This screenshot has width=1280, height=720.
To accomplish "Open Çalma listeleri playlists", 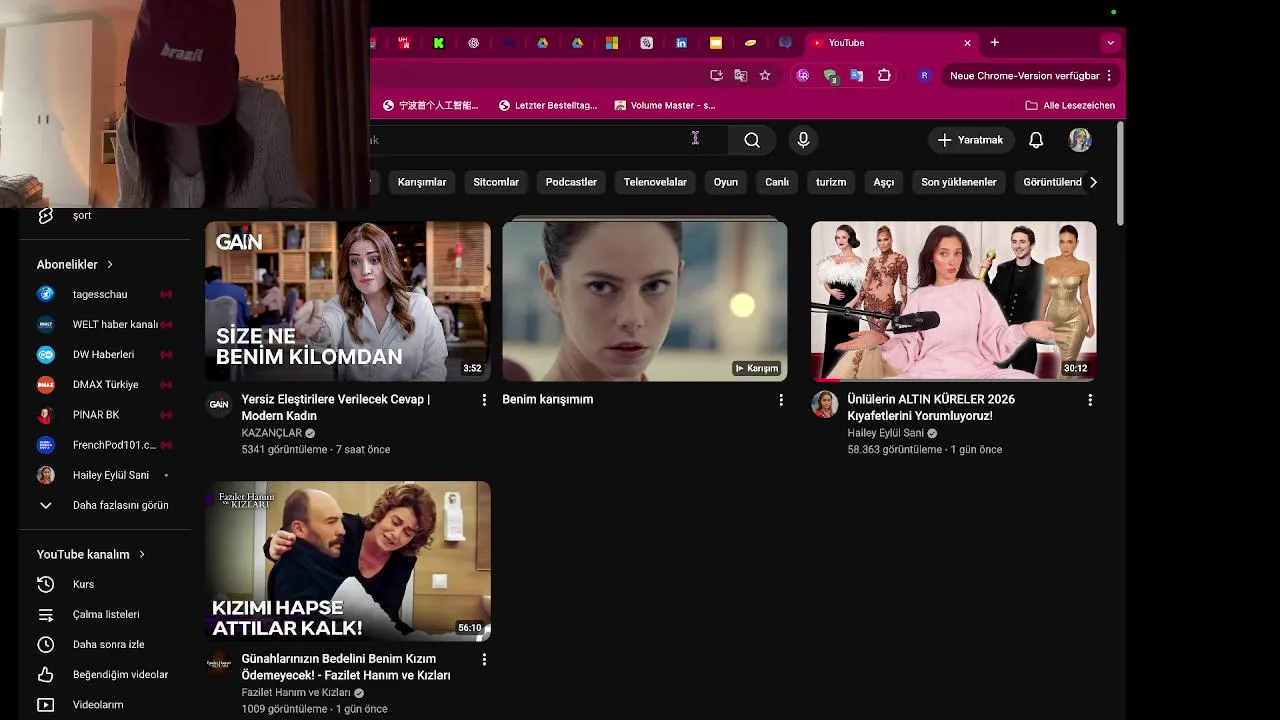I will tap(105, 614).
